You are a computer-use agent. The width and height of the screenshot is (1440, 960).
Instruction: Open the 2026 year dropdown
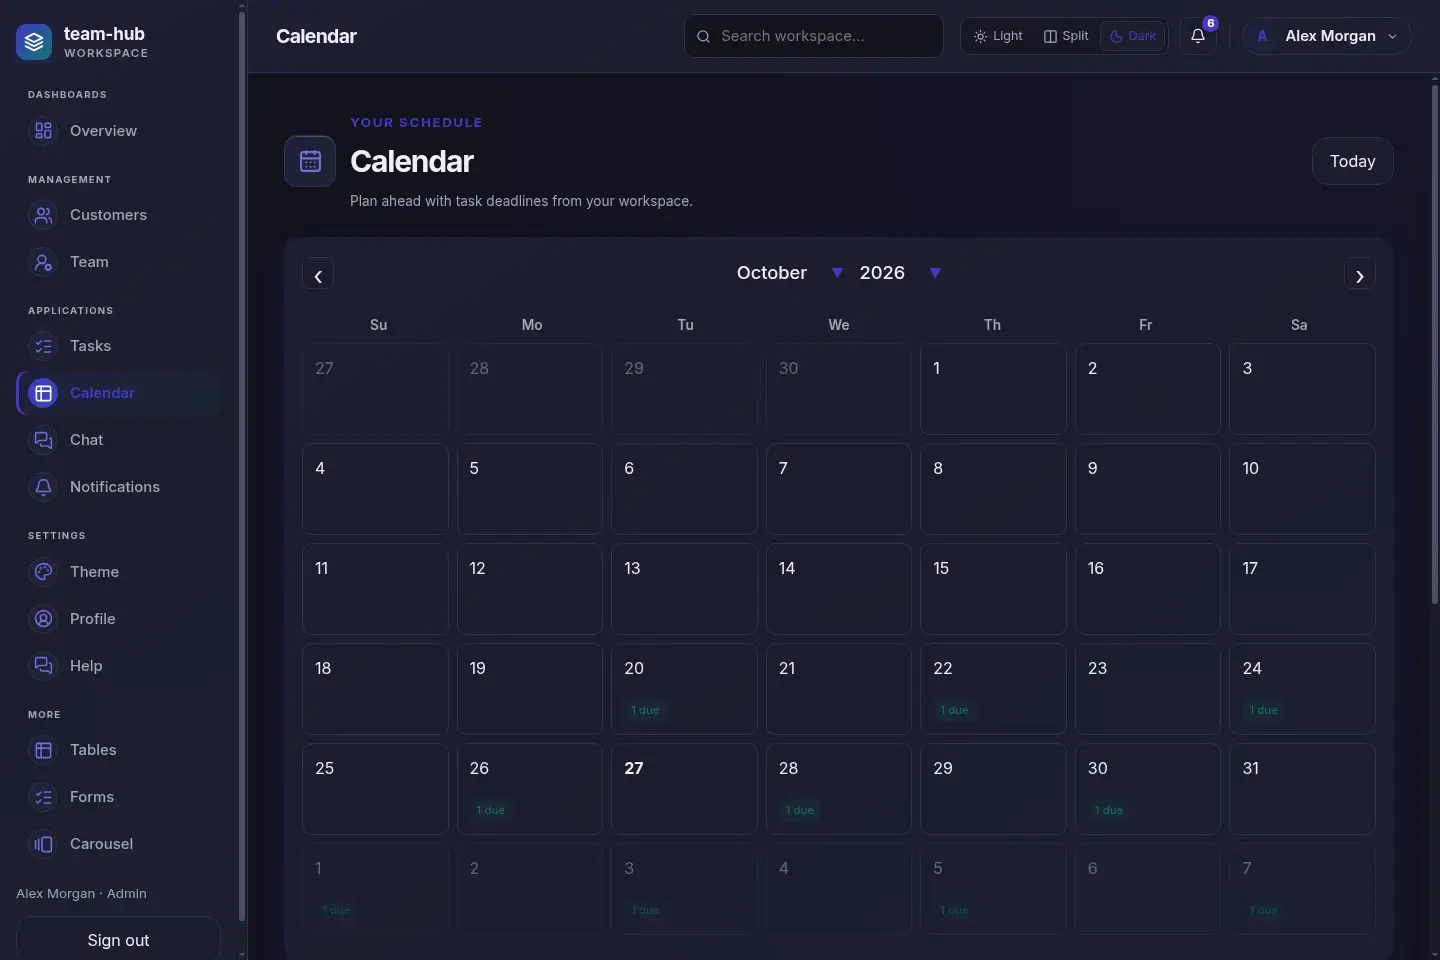coord(899,273)
